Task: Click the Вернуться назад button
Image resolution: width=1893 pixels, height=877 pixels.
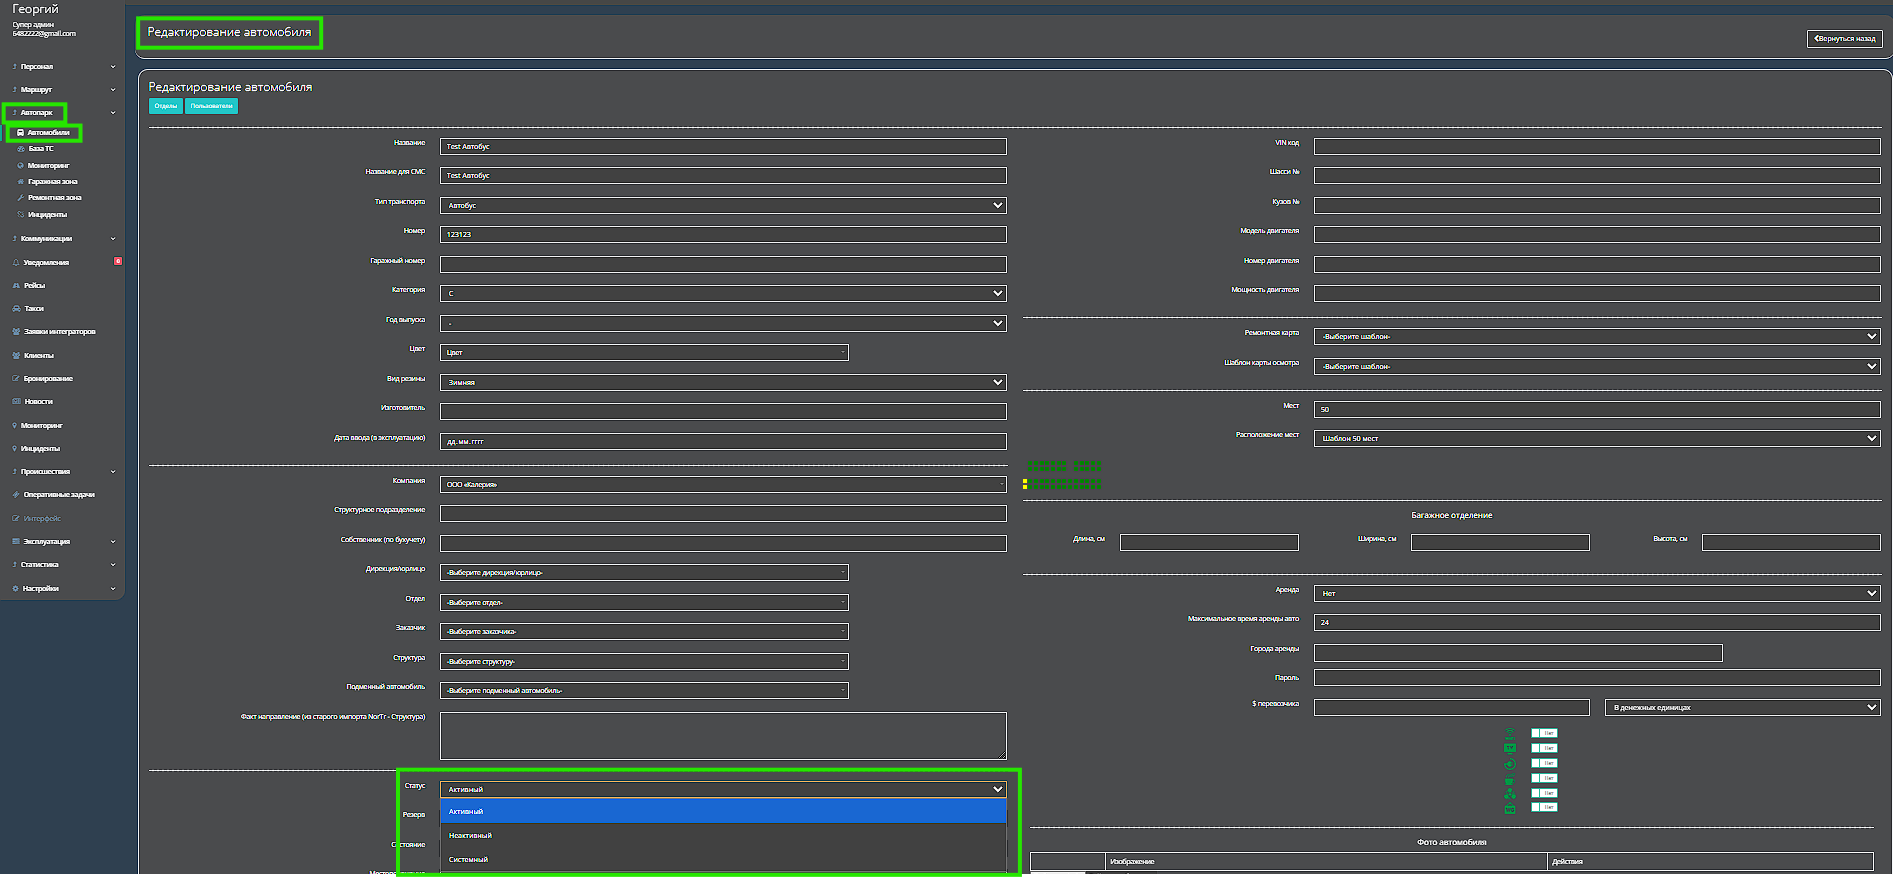Action: [1845, 39]
